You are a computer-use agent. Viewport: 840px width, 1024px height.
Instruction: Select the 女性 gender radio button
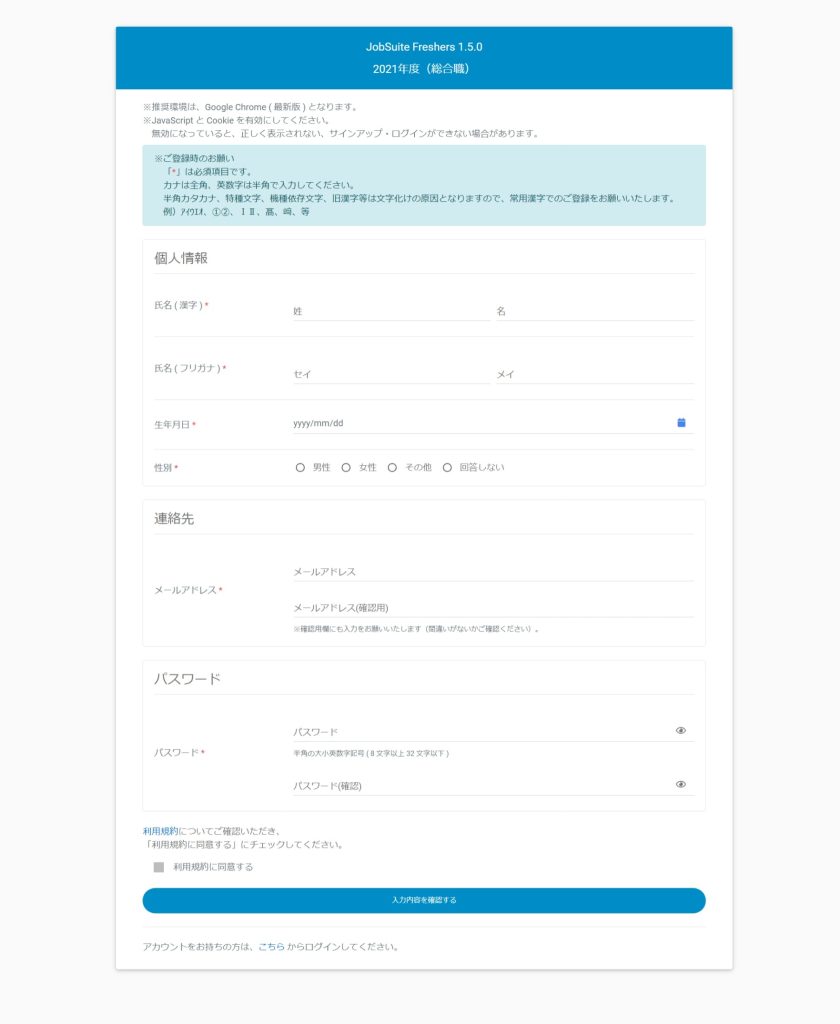(x=346, y=467)
